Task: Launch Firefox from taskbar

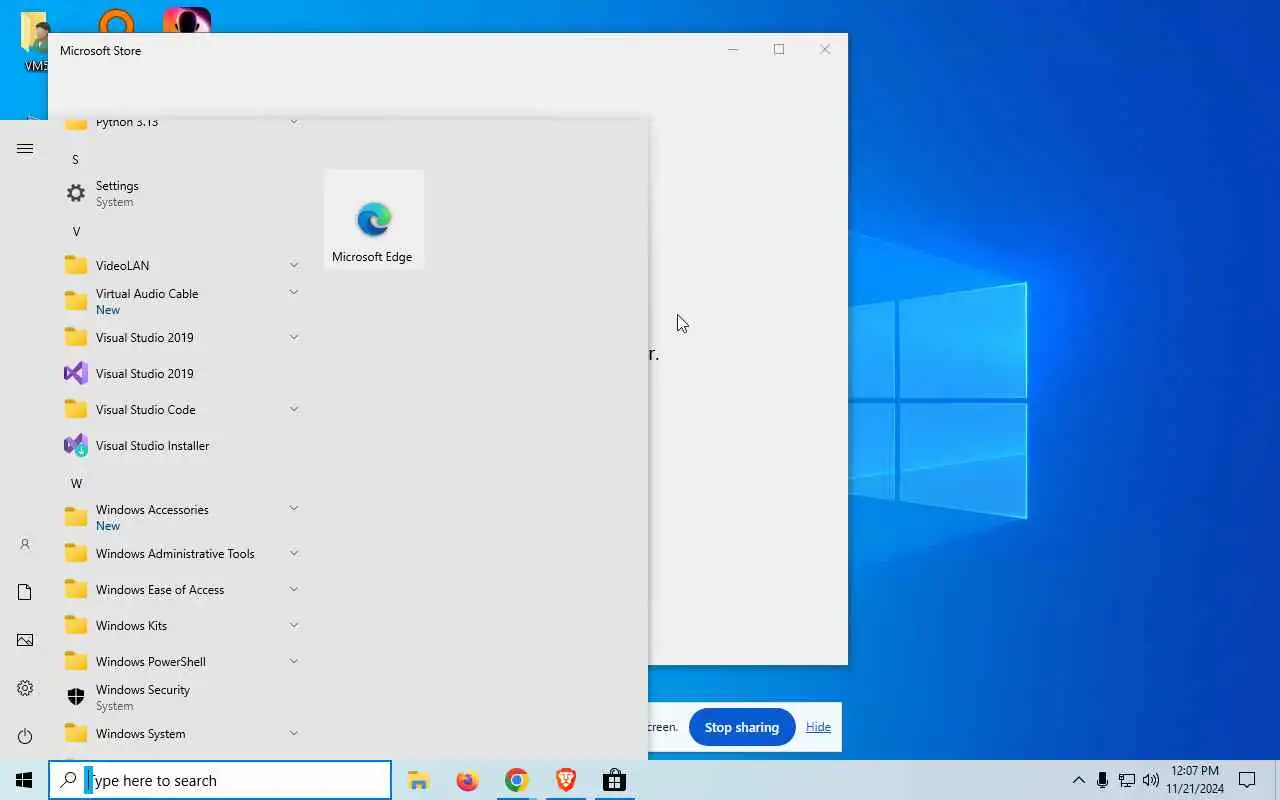Action: coord(467,780)
